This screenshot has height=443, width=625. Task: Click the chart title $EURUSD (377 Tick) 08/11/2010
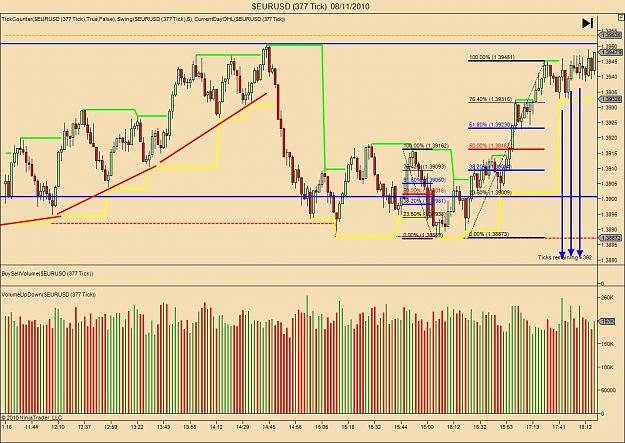point(311,6)
